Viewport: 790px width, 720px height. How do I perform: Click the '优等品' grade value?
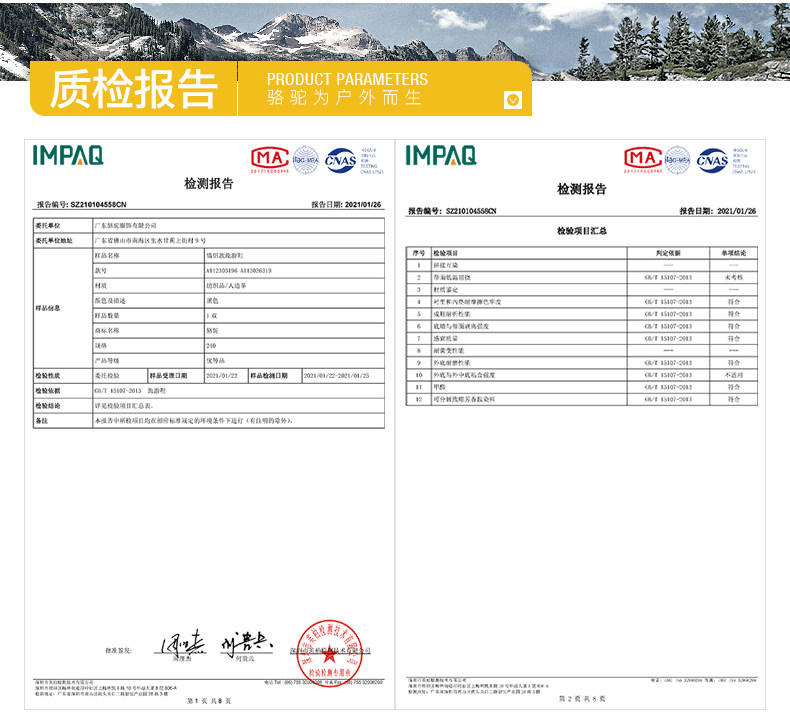tap(215, 361)
